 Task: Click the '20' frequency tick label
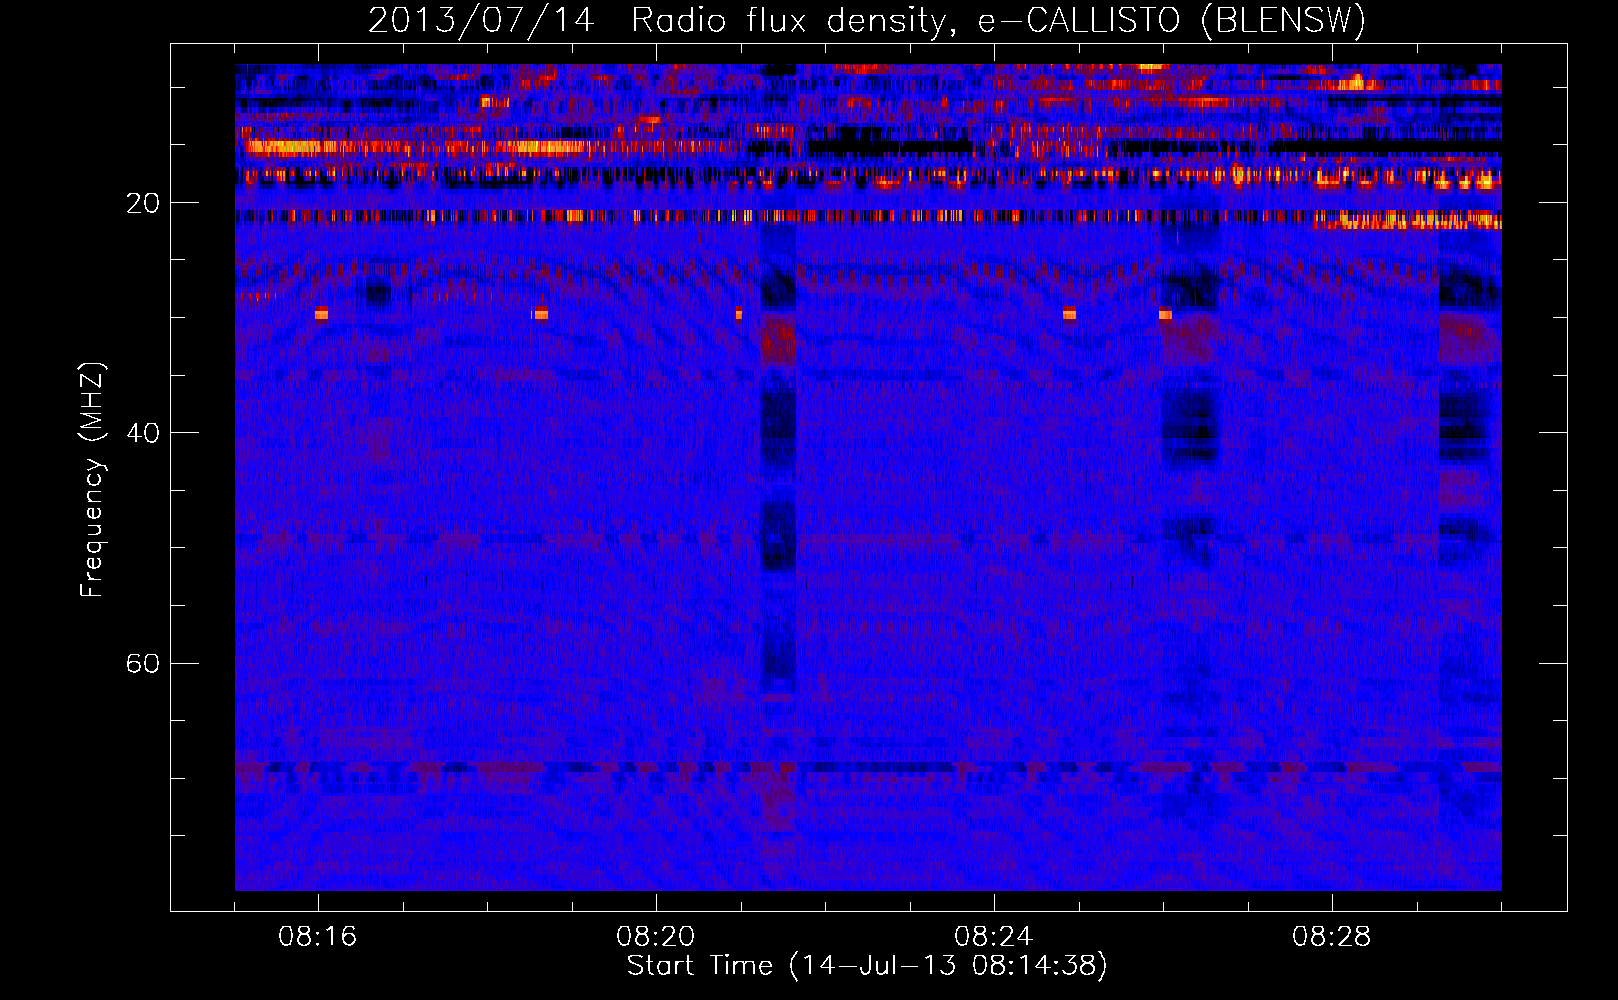tap(143, 203)
